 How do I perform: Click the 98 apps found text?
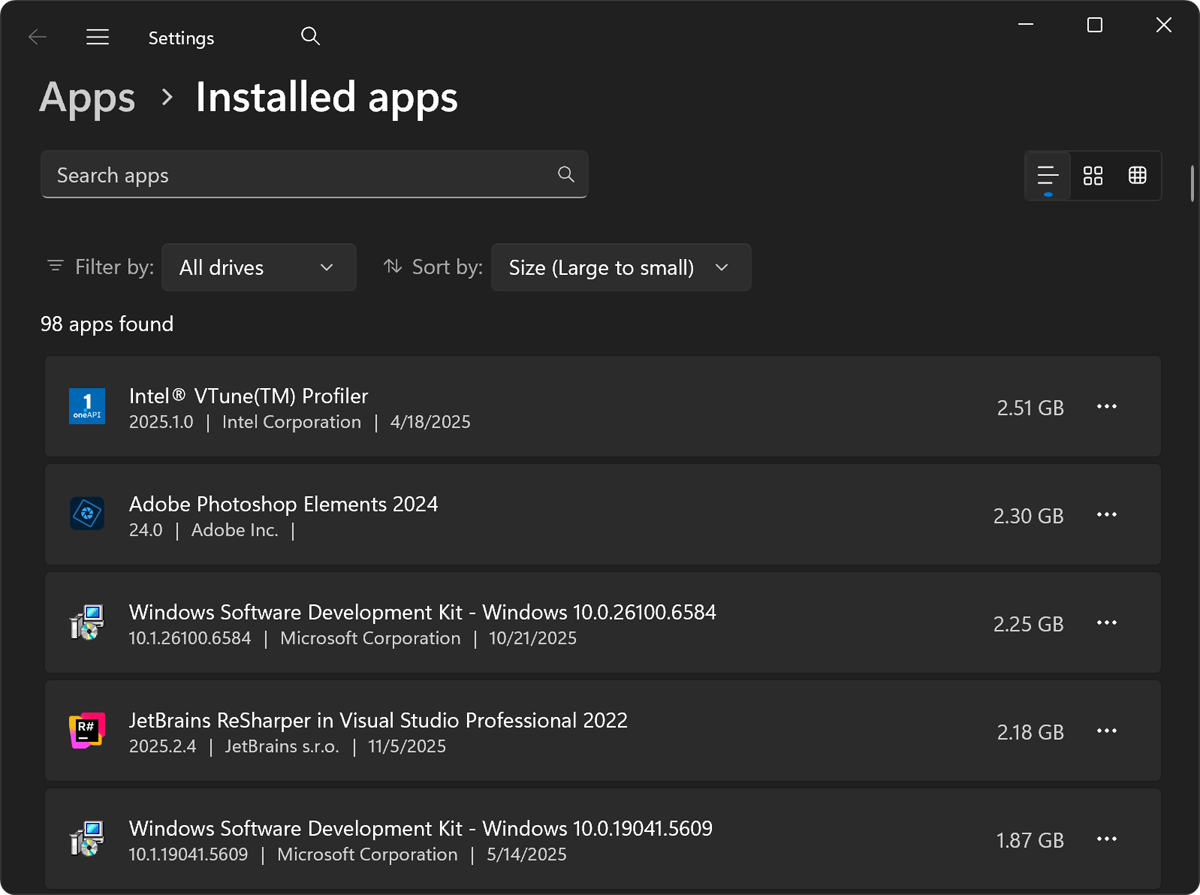pyautogui.click(x=107, y=324)
